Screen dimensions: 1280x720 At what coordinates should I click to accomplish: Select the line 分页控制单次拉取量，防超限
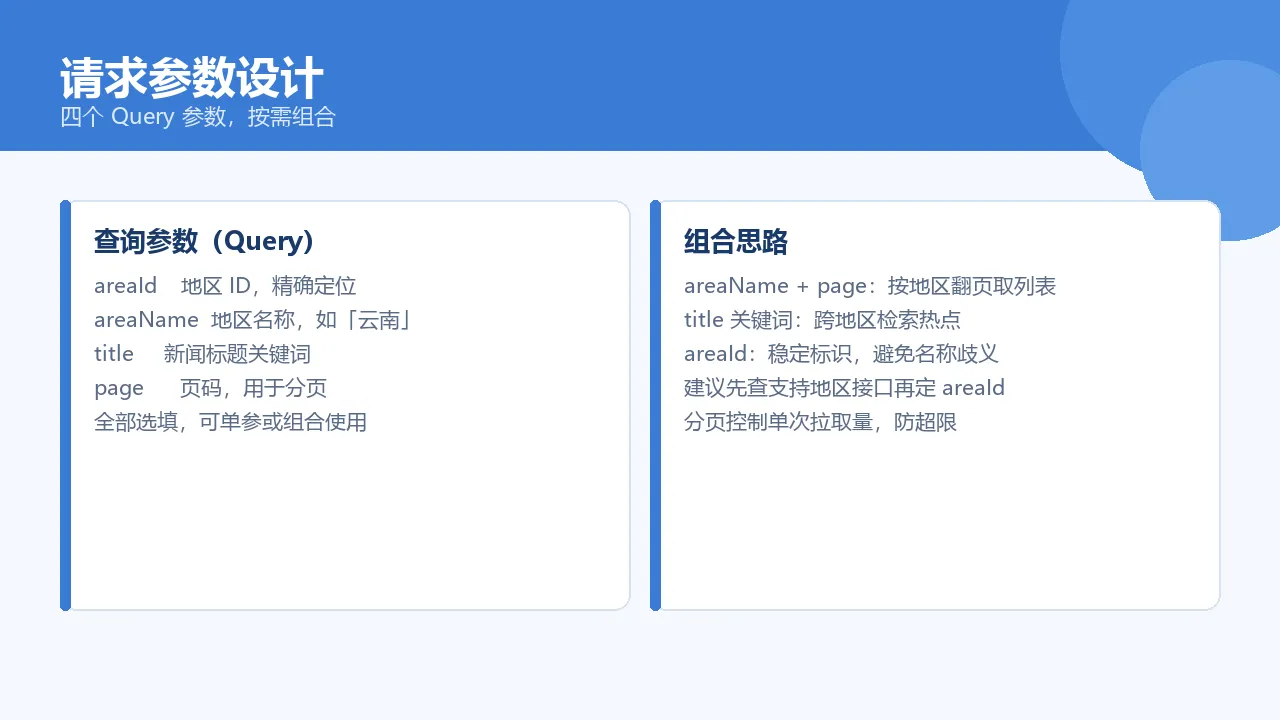coord(821,422)
